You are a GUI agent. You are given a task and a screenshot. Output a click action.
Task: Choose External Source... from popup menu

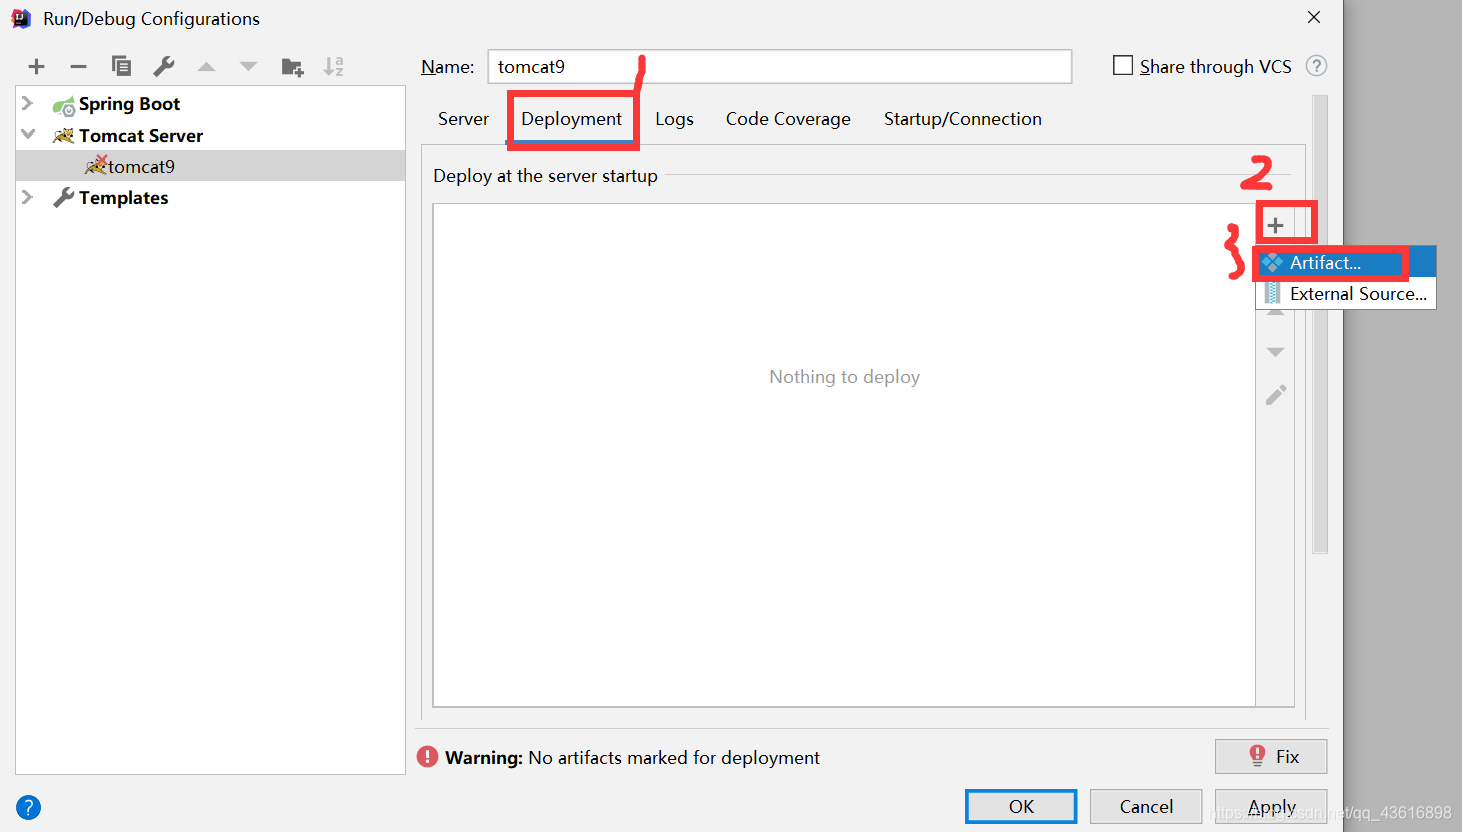point(1346,294)
